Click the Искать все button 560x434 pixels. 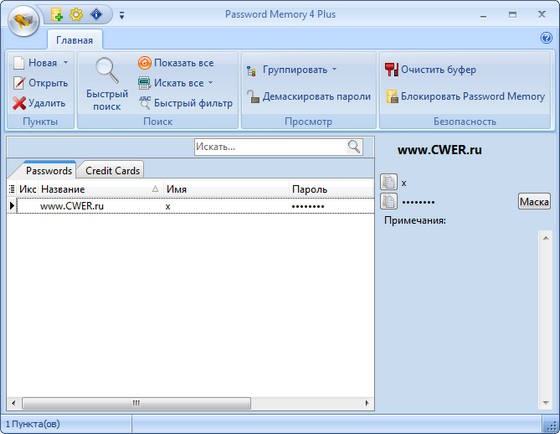click(171, 83)
